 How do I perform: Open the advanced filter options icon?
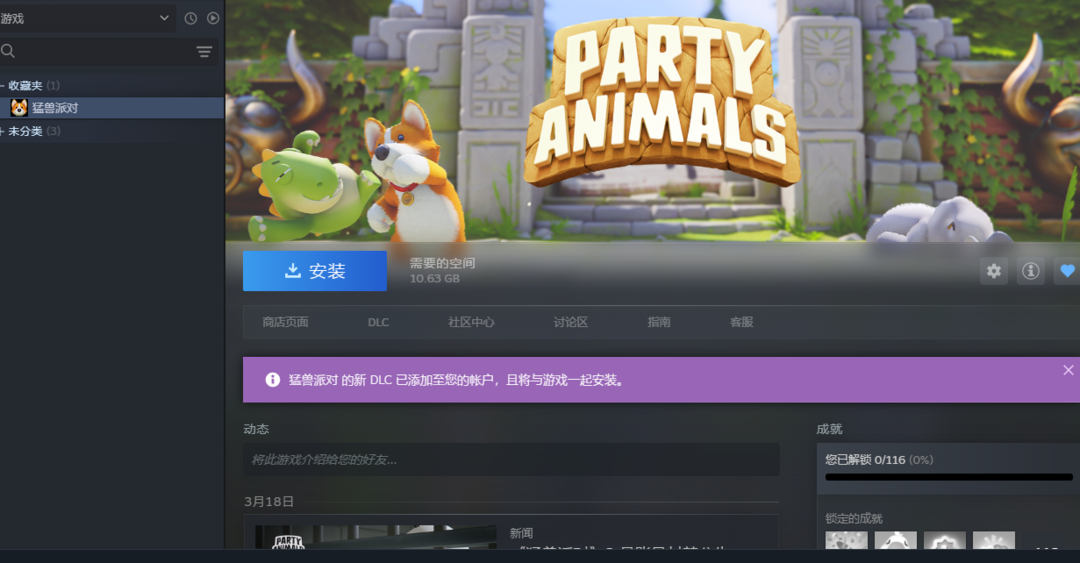[x=205, y=52]
